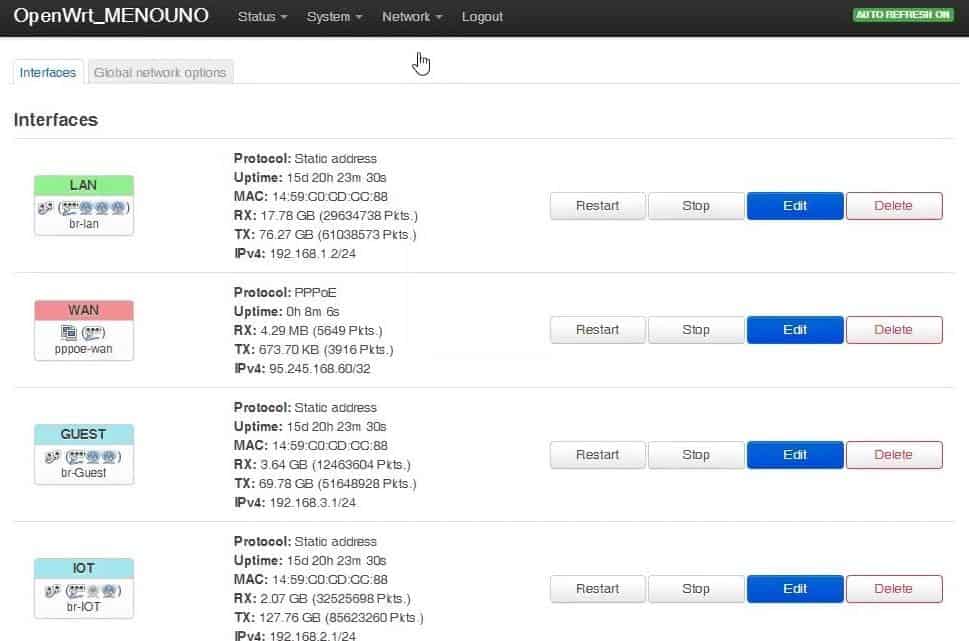Screen dimensions: 969x641
Task: Stop the GUEST interface
Action: tap(695, 455)
